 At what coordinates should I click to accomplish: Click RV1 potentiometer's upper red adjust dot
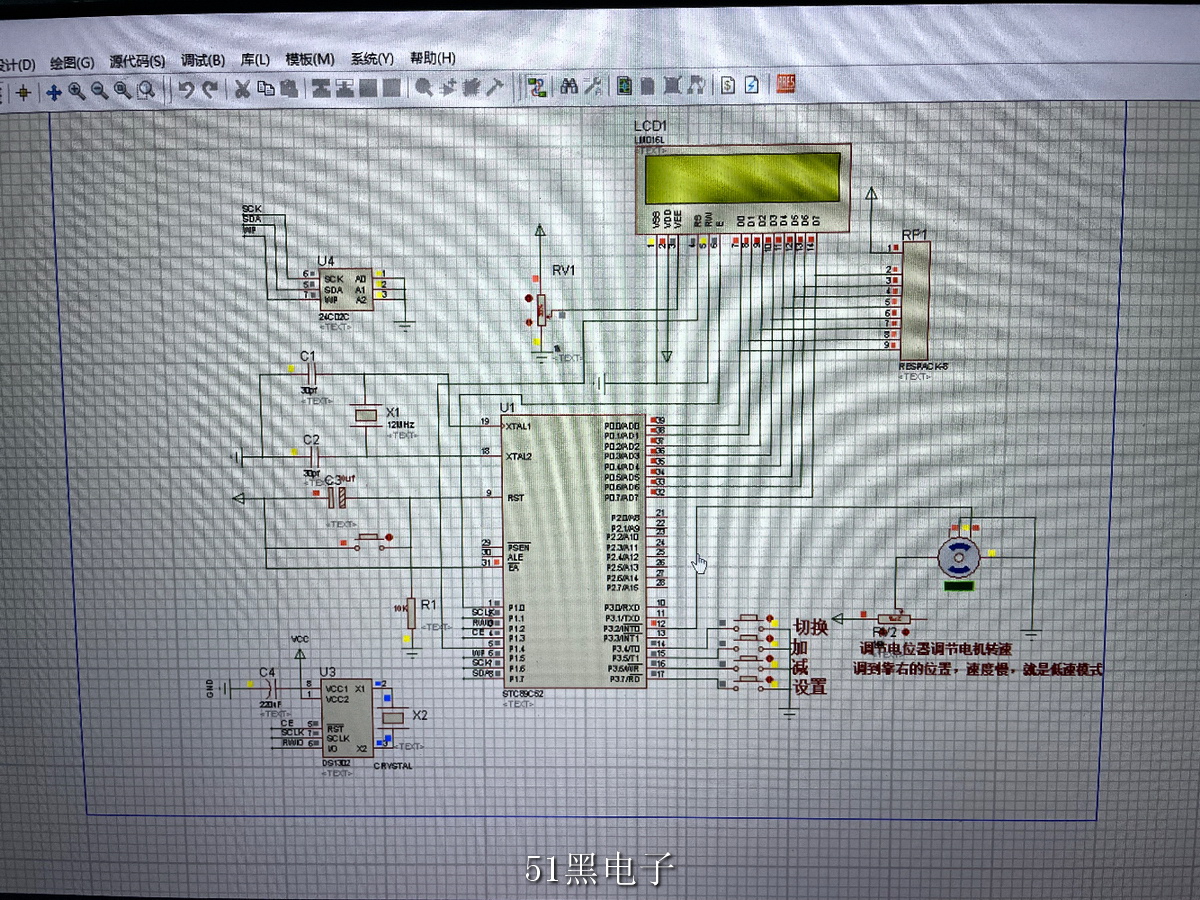[528, 298]
